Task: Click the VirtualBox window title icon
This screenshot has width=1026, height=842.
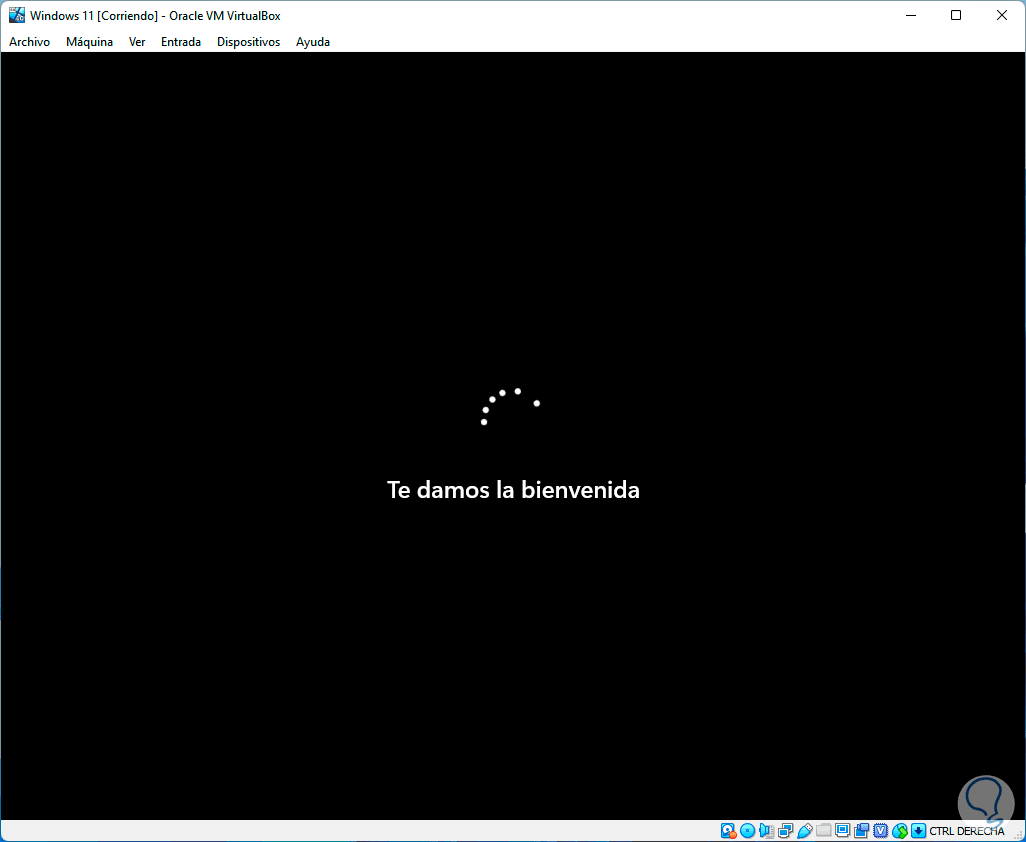Action: (16, 15)
